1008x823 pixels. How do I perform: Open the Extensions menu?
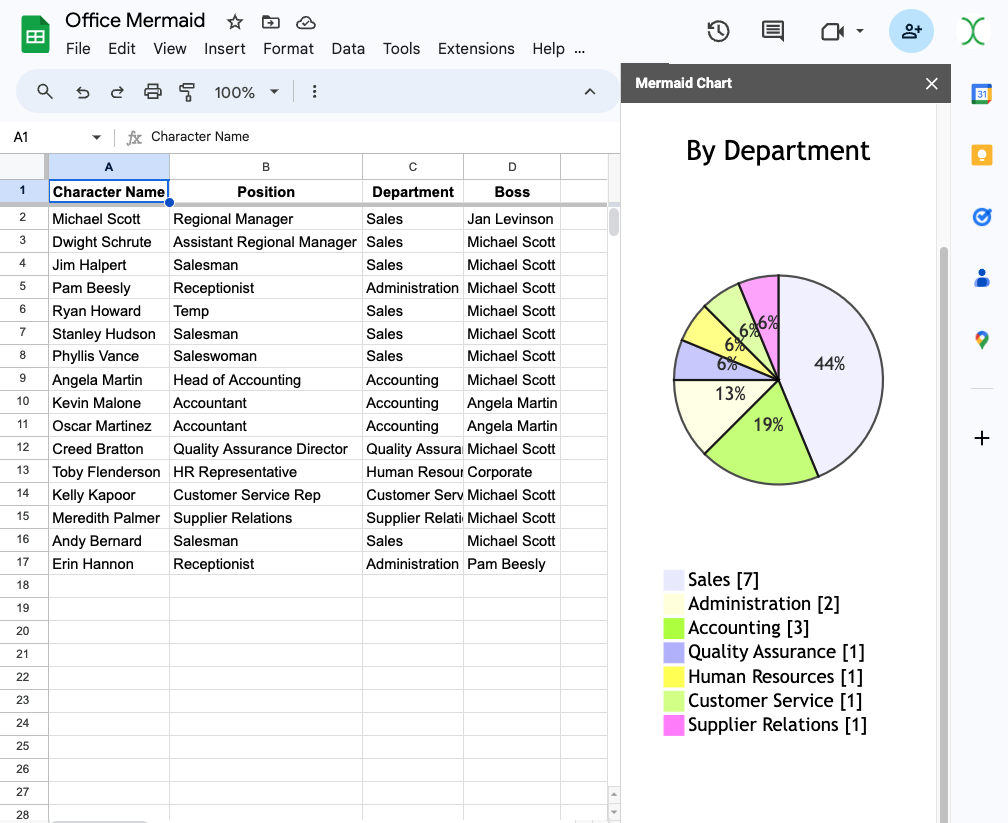point(476,49)
